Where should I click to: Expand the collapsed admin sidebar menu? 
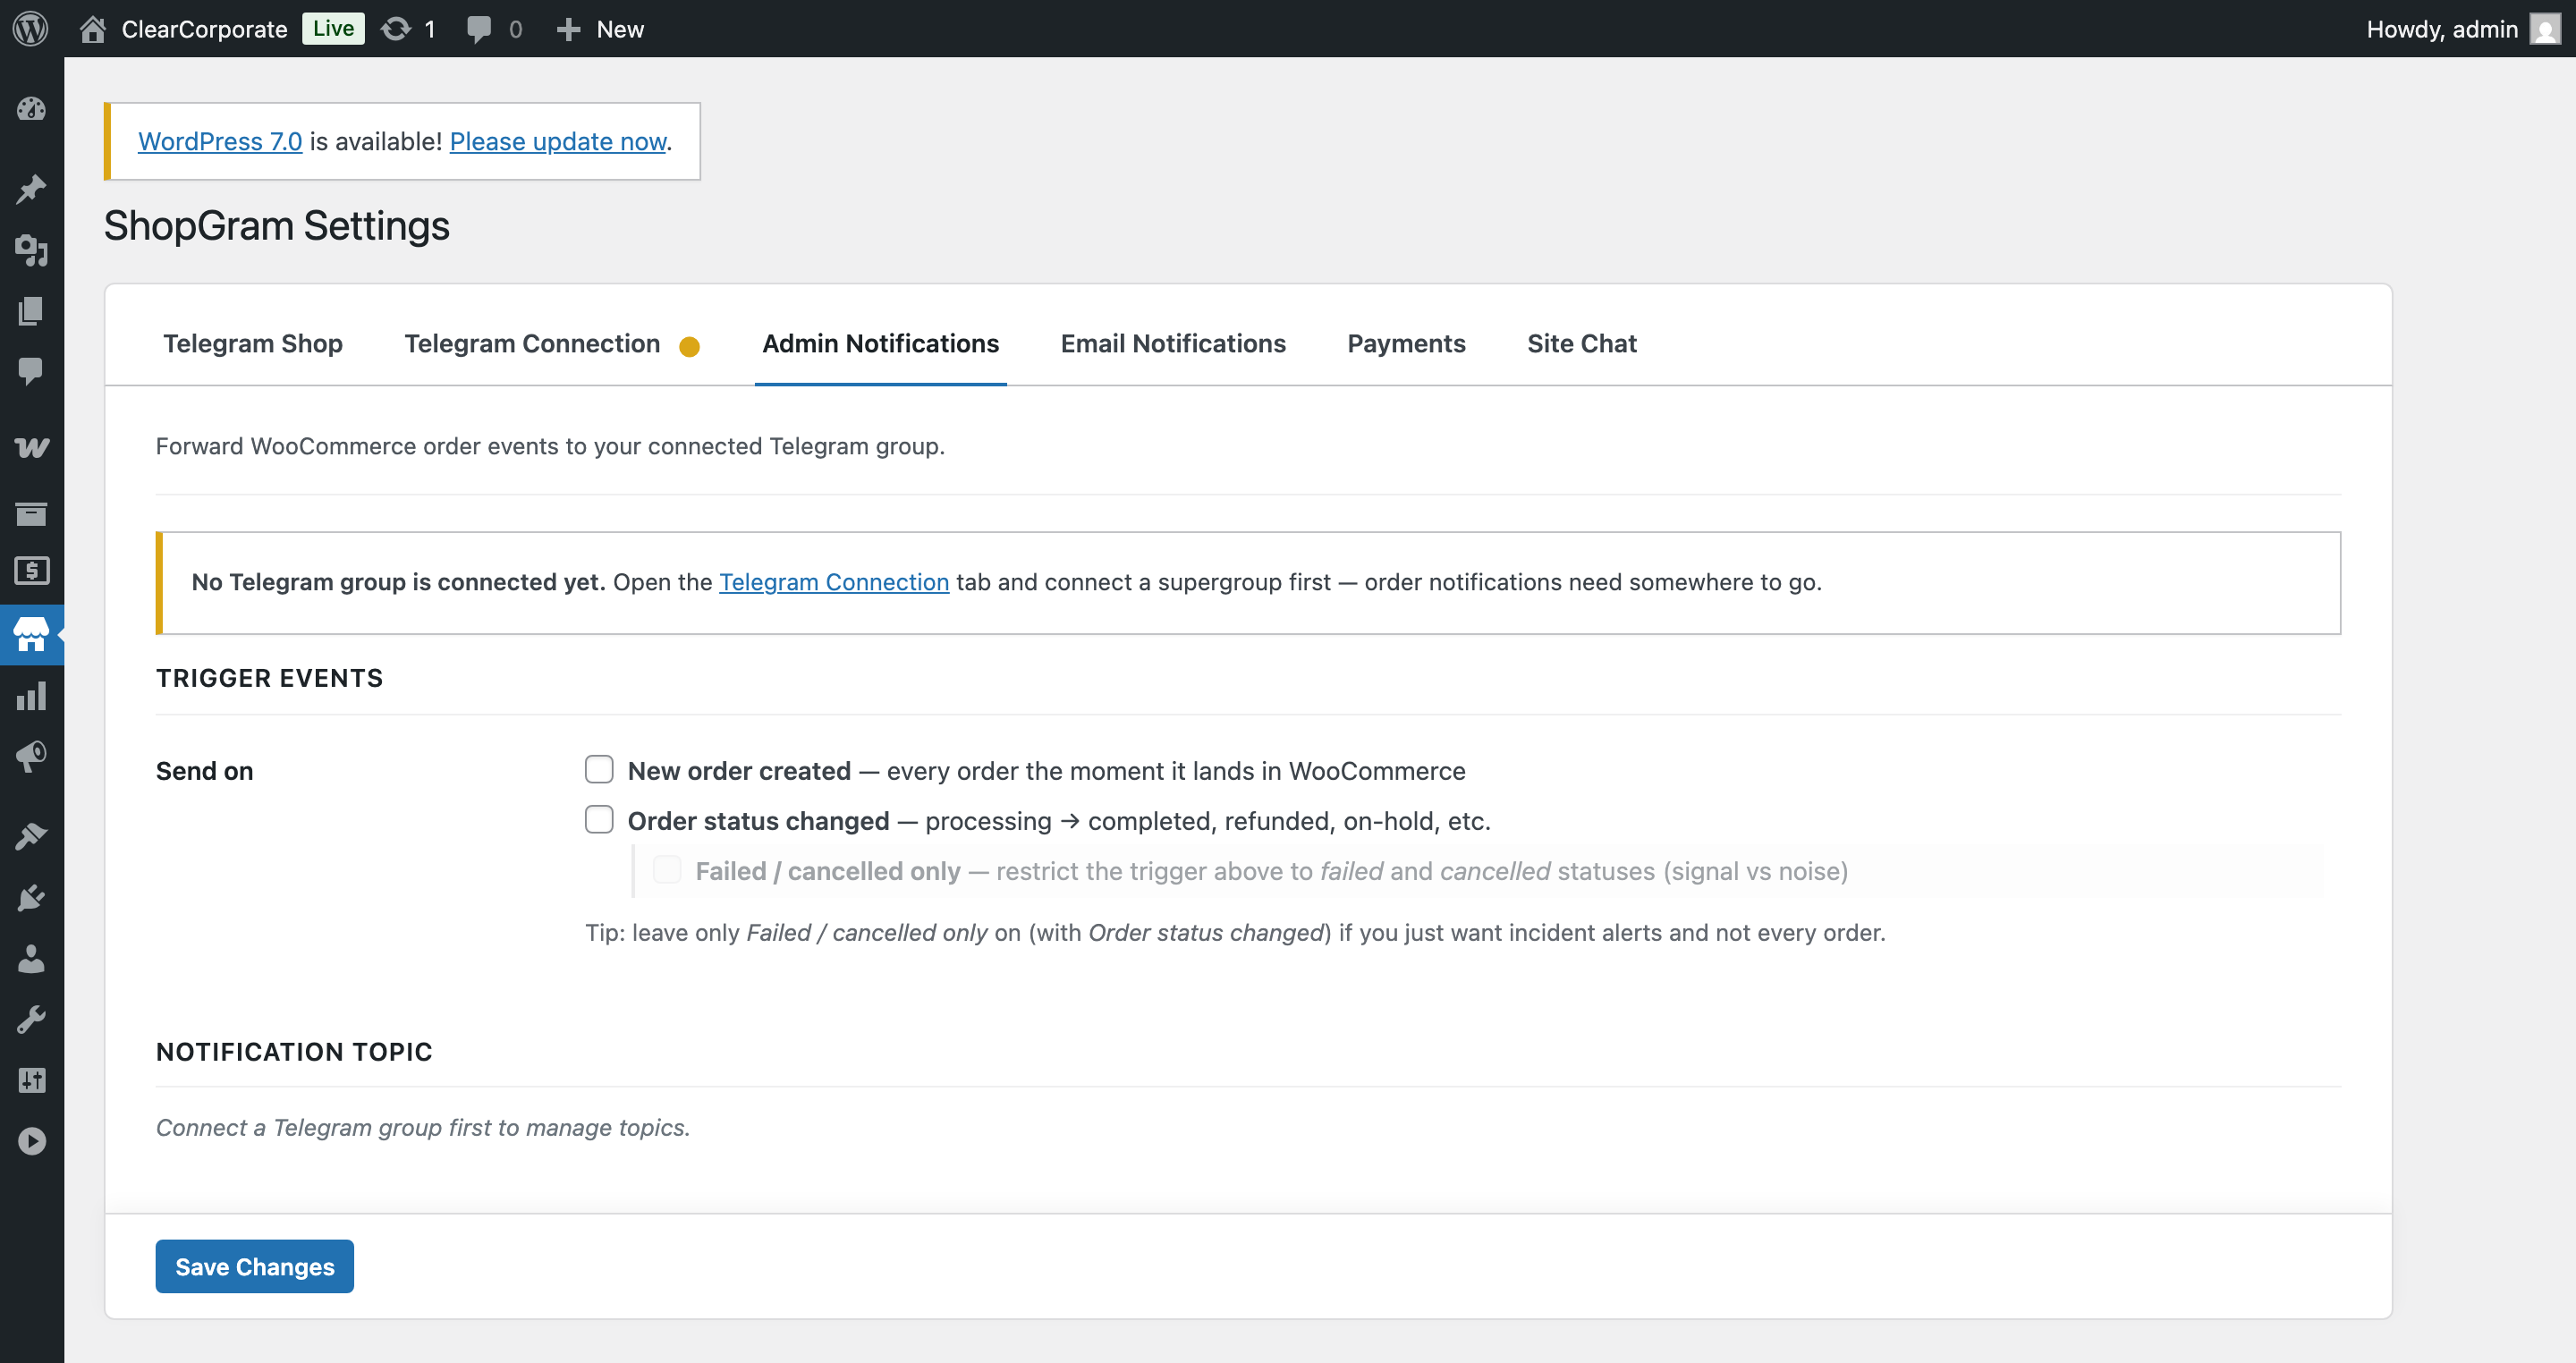pos(32,1141)
